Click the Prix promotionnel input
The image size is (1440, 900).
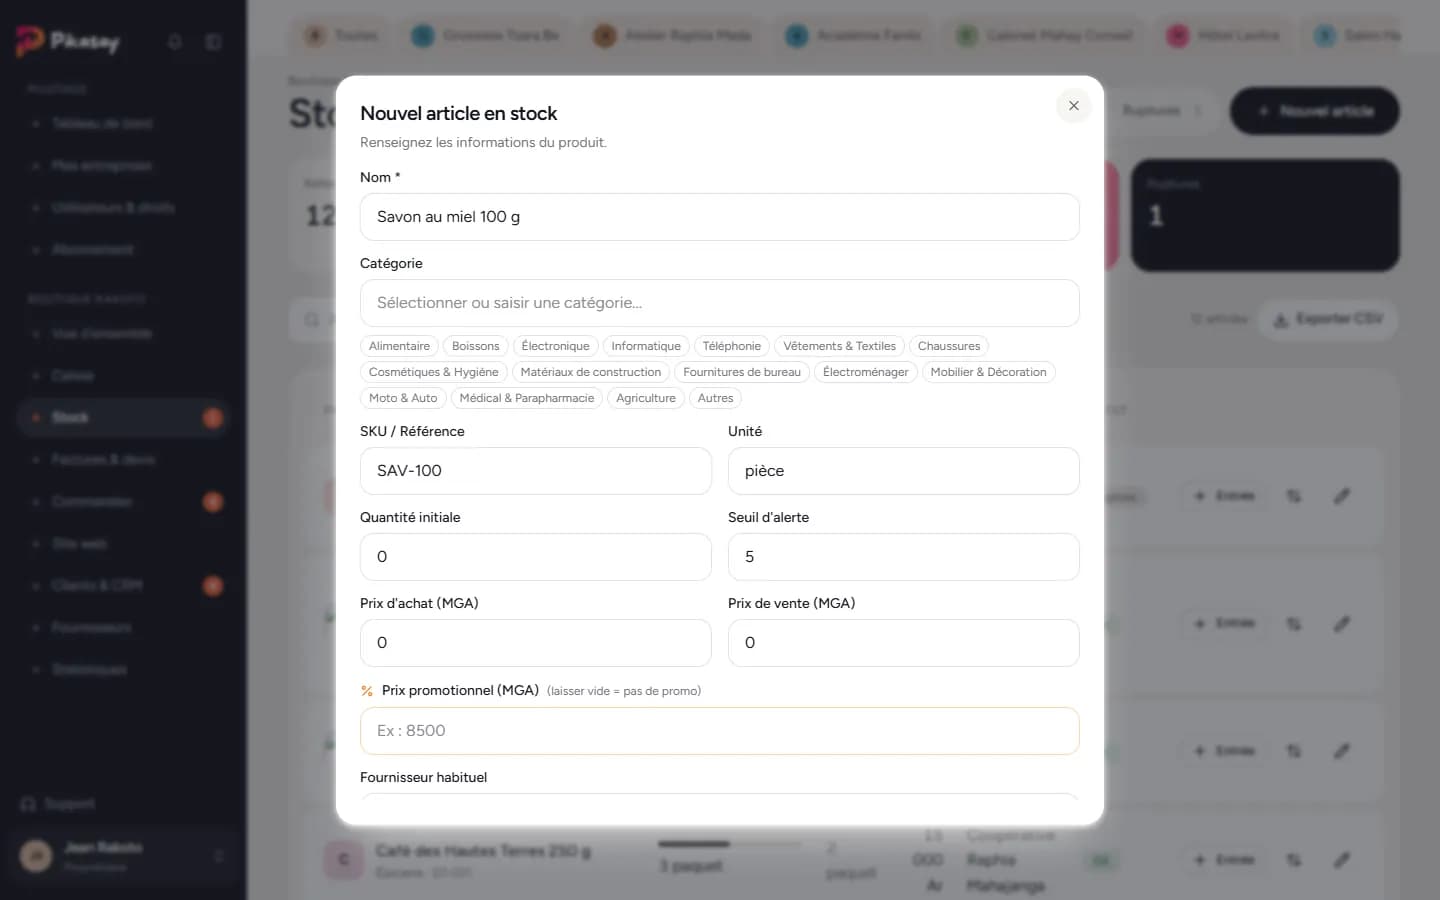point(720,731)
